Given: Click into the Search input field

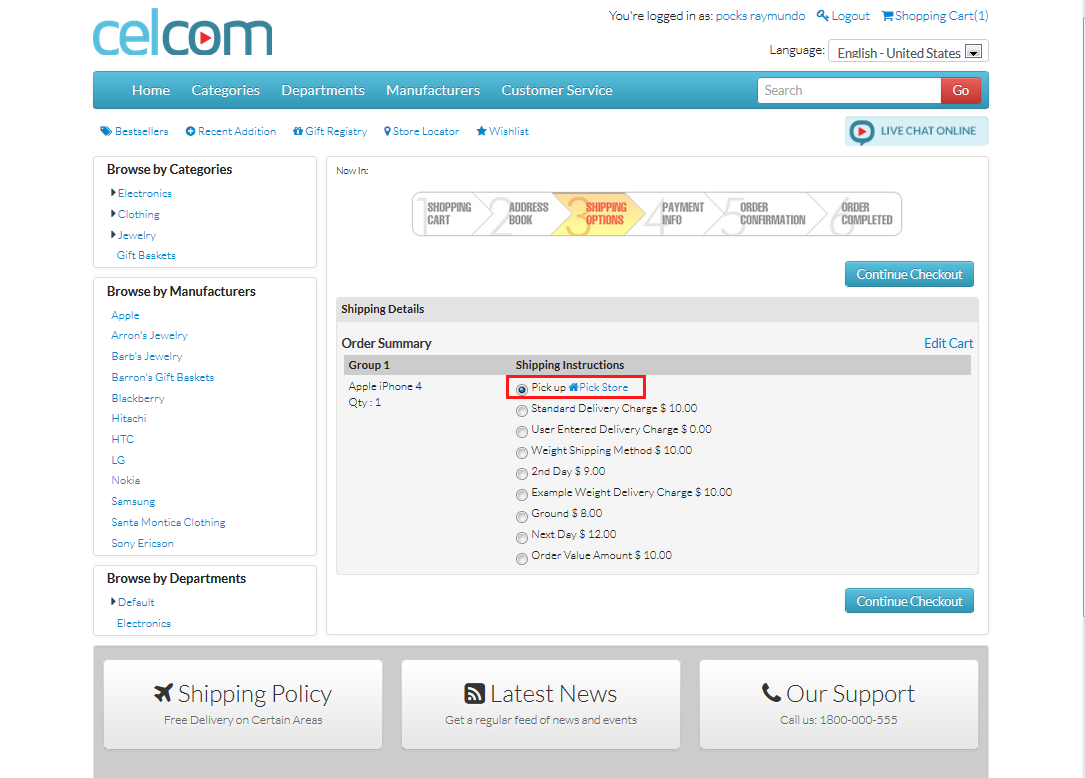Looking at the screenshot, I should tap(848, 90).
